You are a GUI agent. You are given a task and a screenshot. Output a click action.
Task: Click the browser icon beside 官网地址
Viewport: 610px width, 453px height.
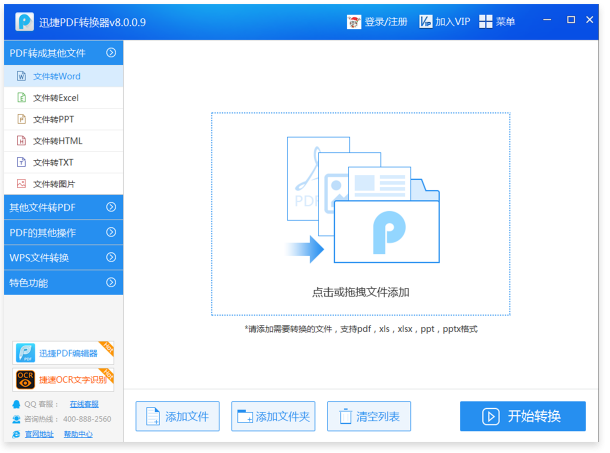16,434
